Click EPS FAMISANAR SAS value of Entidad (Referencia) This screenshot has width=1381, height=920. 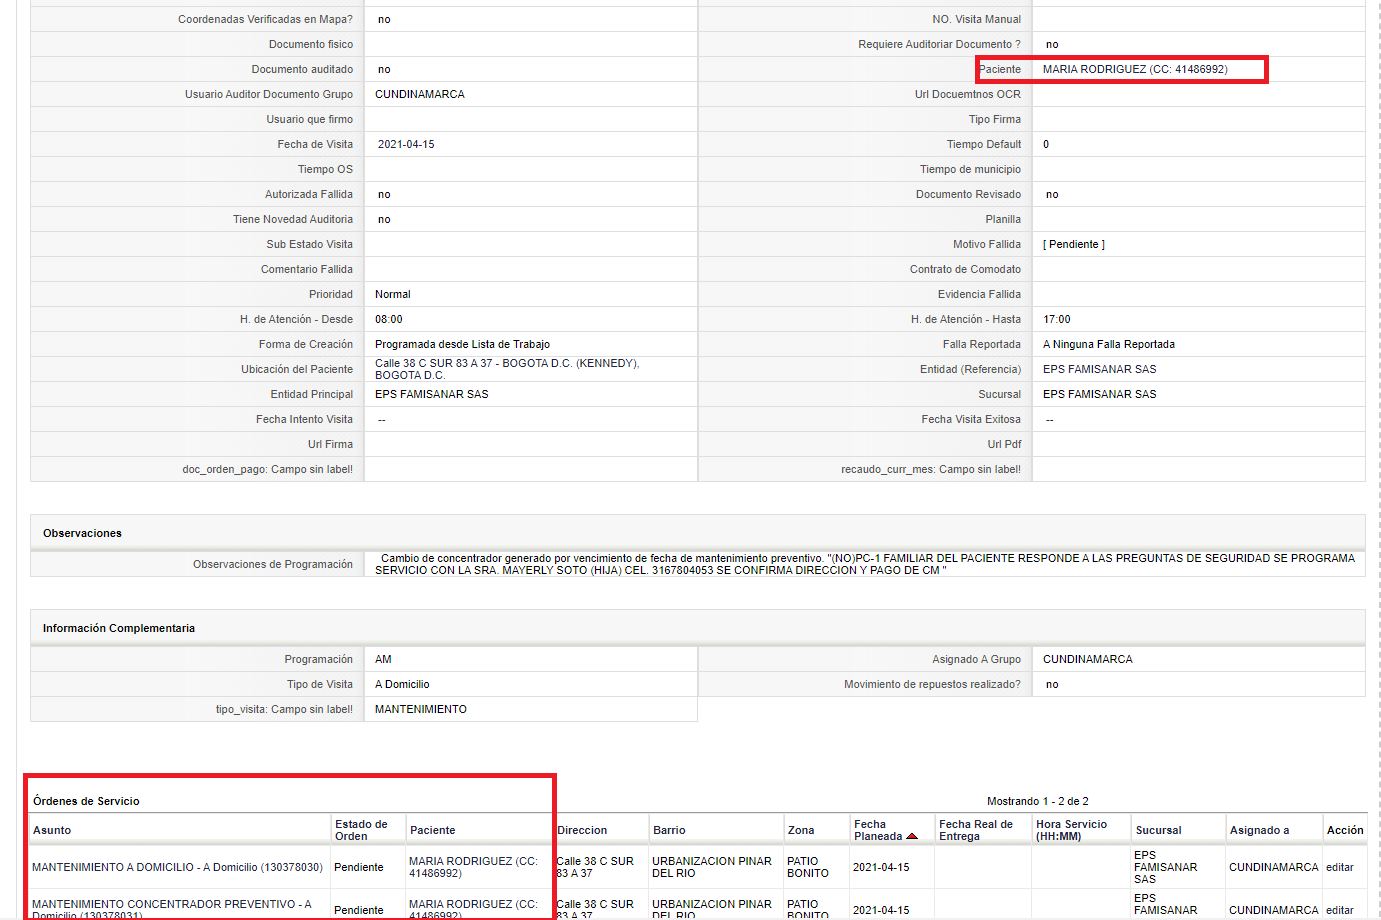coord(1100,369)
